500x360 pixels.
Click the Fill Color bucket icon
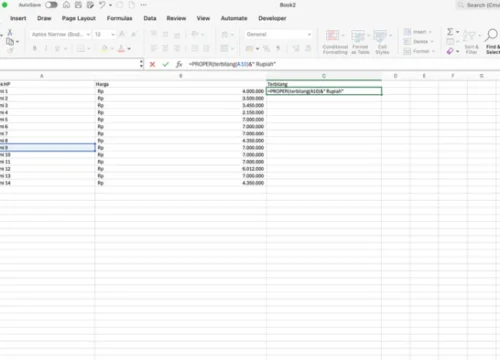pyautogui.click(x=104, y=49)
